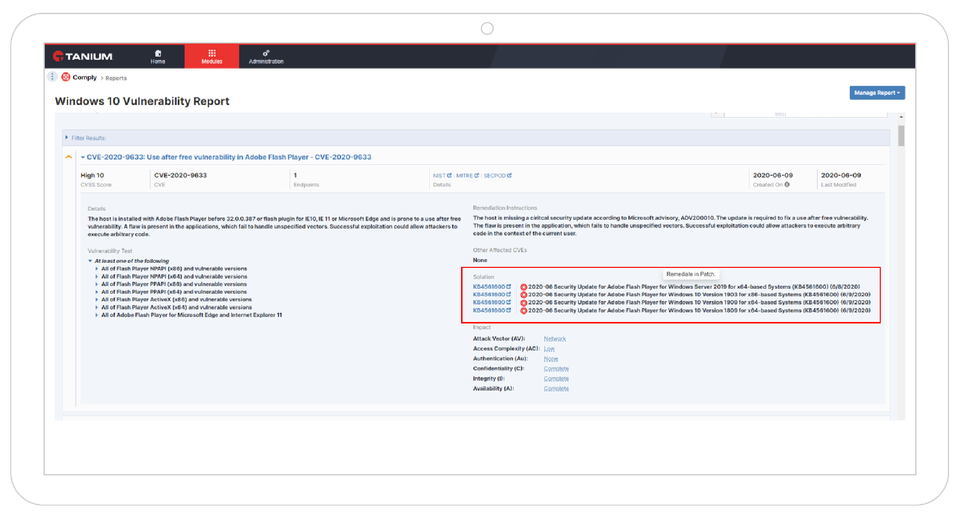This screenshot has height=517, width=960.
Task: Open the Manage Report dropdown
Action: (876, 93)
